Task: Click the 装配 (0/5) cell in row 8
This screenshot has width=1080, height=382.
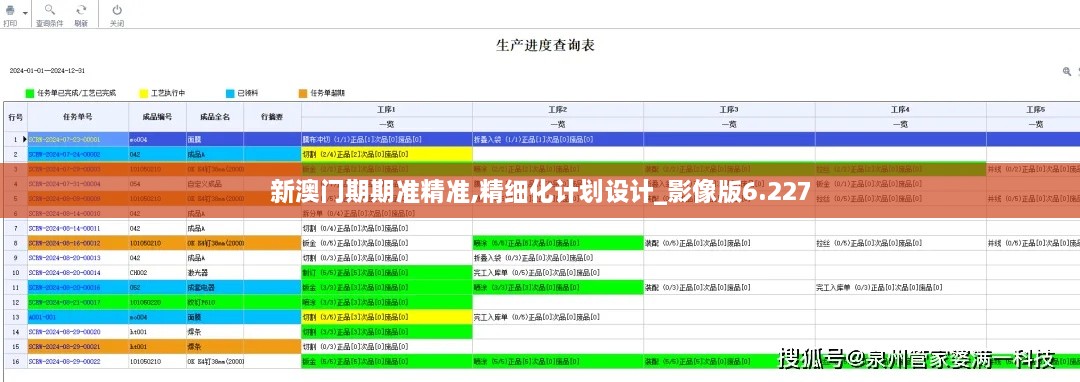Action: click(729, 243)
